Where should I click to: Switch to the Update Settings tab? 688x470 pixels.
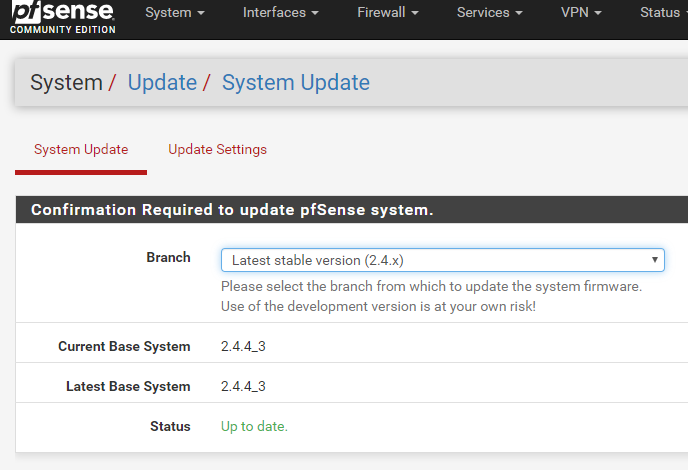pyautogui.click(x=217, y=150)
